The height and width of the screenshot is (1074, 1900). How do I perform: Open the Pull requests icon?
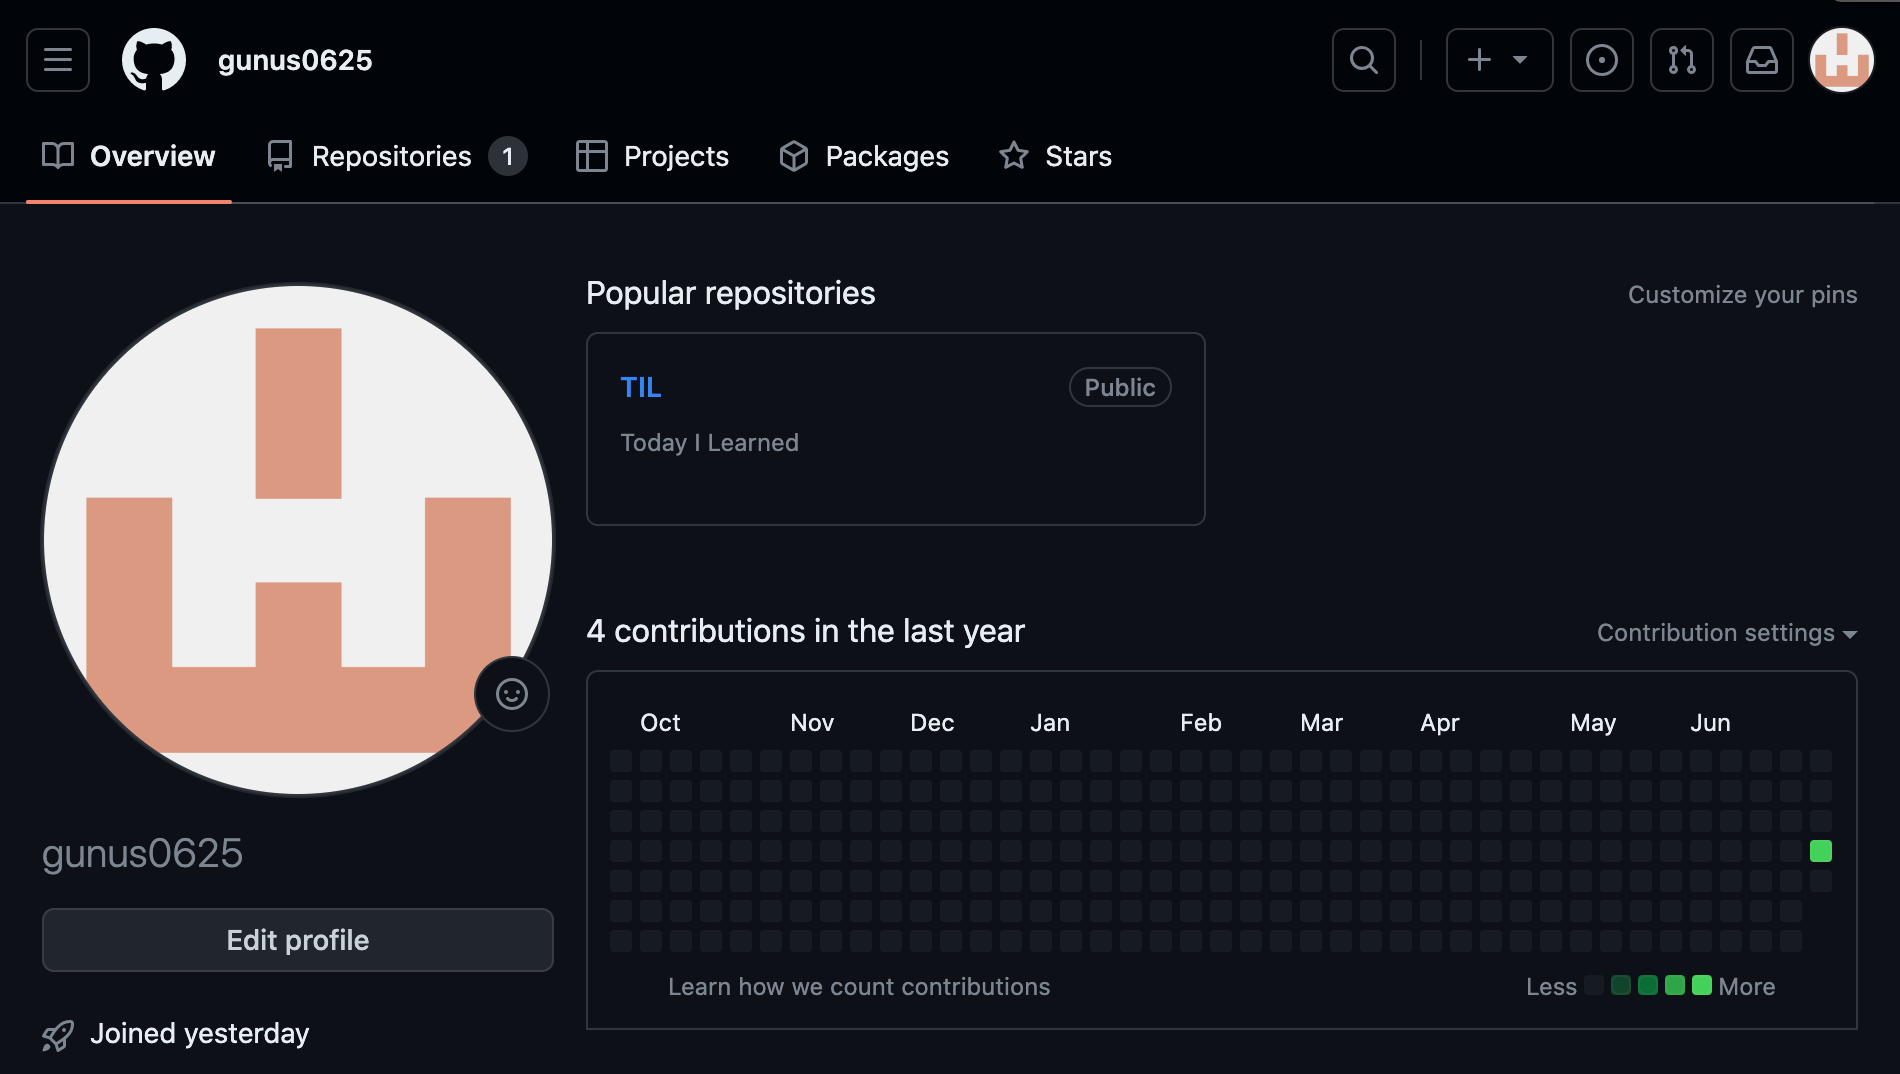[1682, 60]
